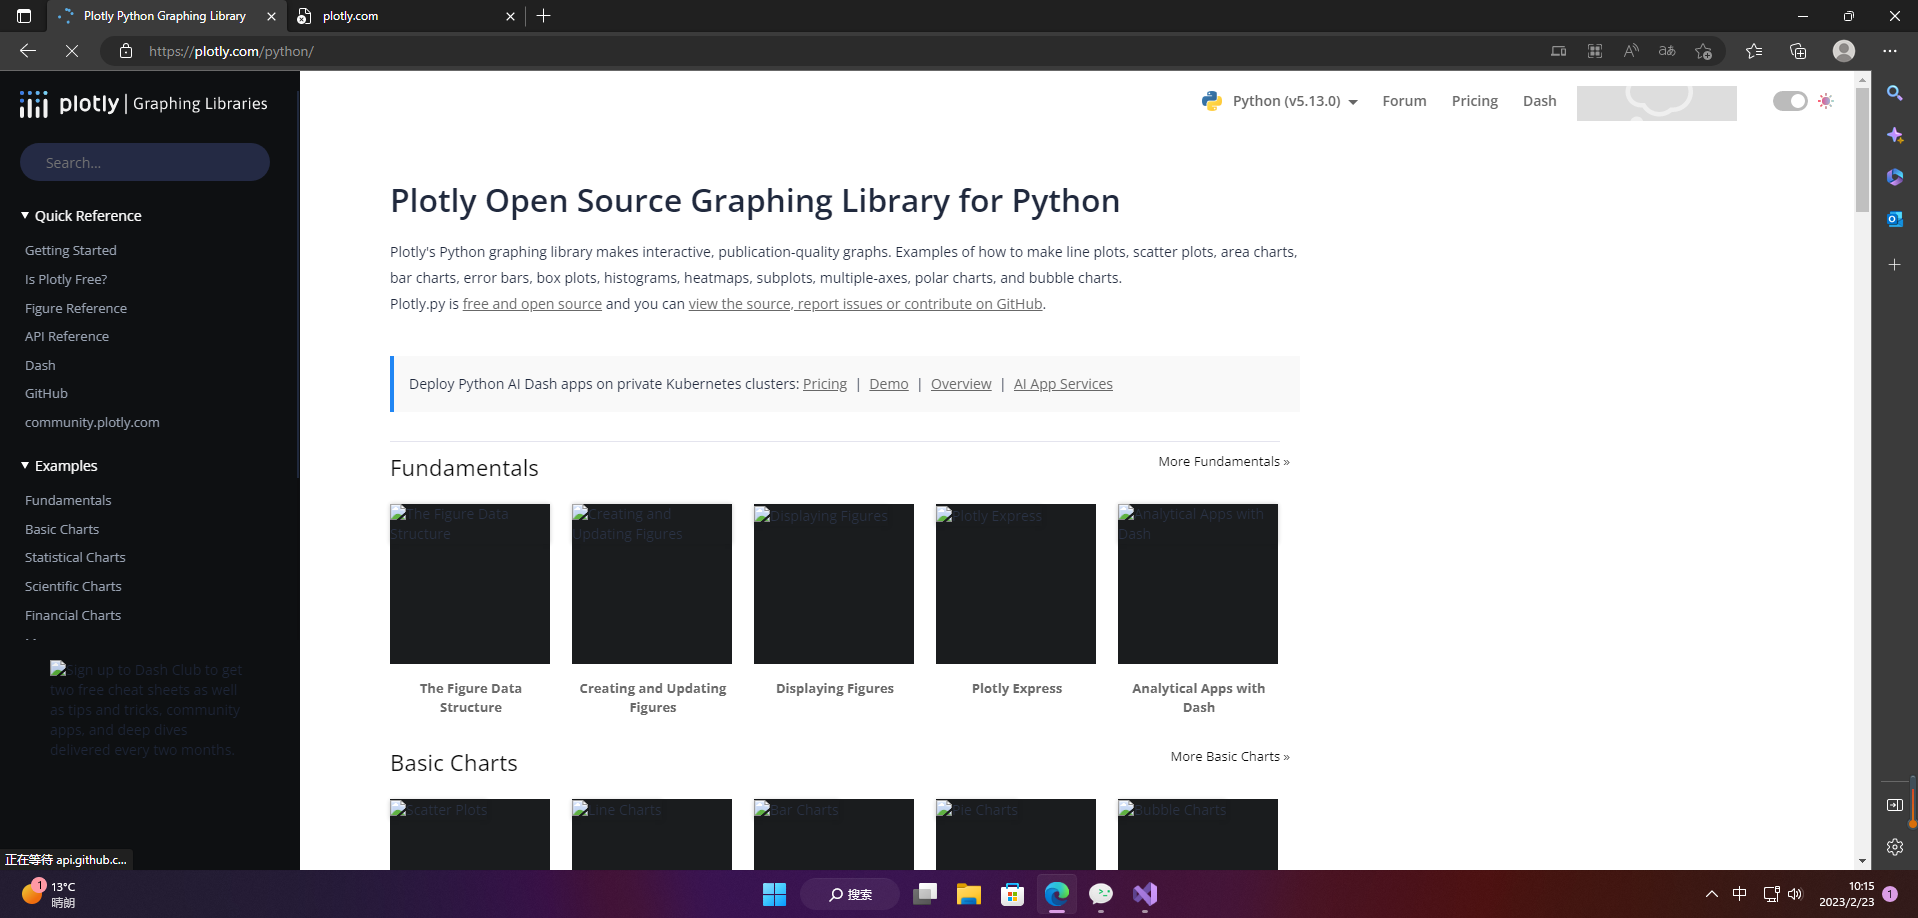The width and height of the screenshot is (1918, 918).
Task: Add this page to favorites
Action: coord(1703,51)
